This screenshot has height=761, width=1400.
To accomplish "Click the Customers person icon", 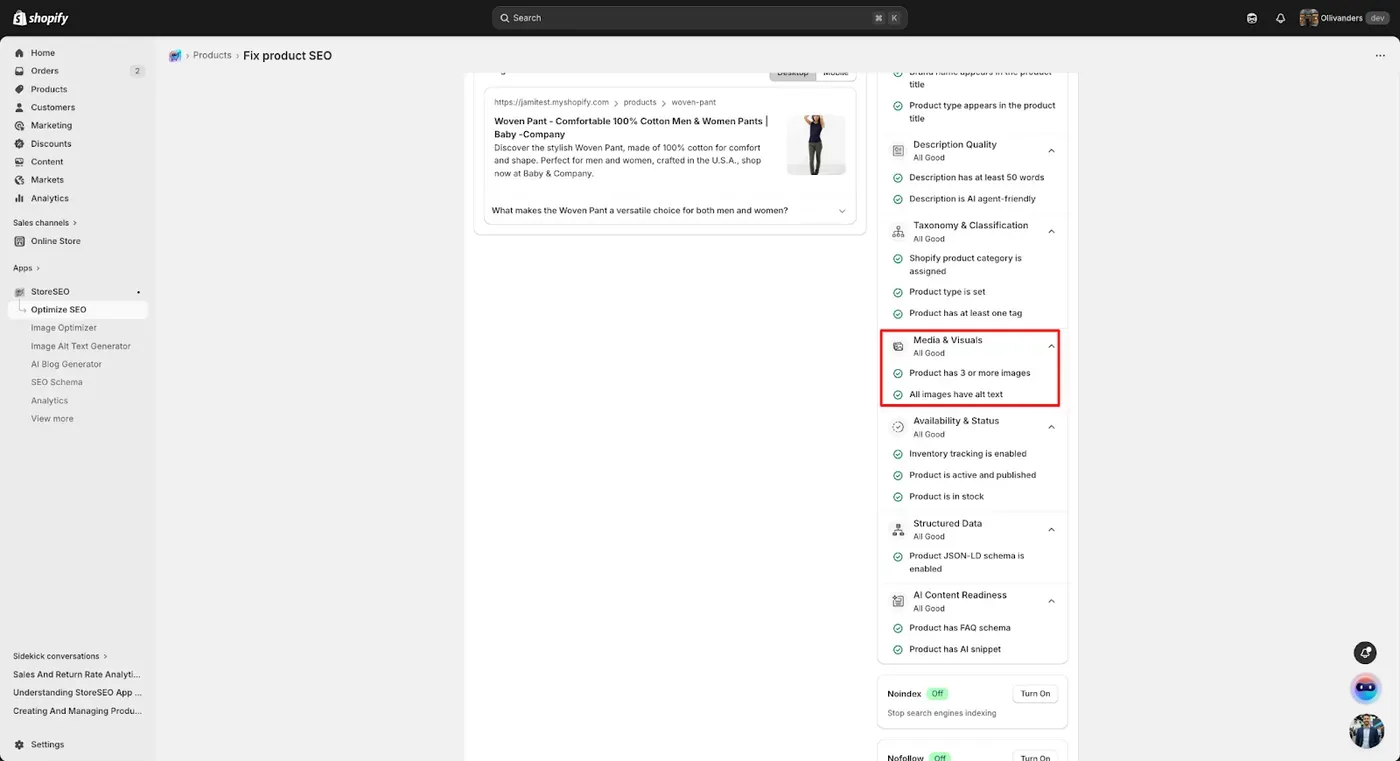I will [x=19, y=107].
